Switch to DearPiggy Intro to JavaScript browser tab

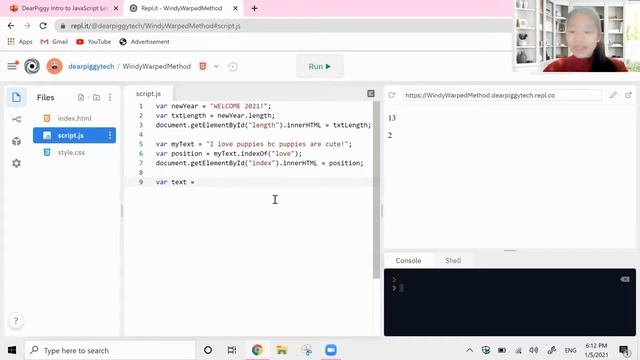[x=63, y=8]
